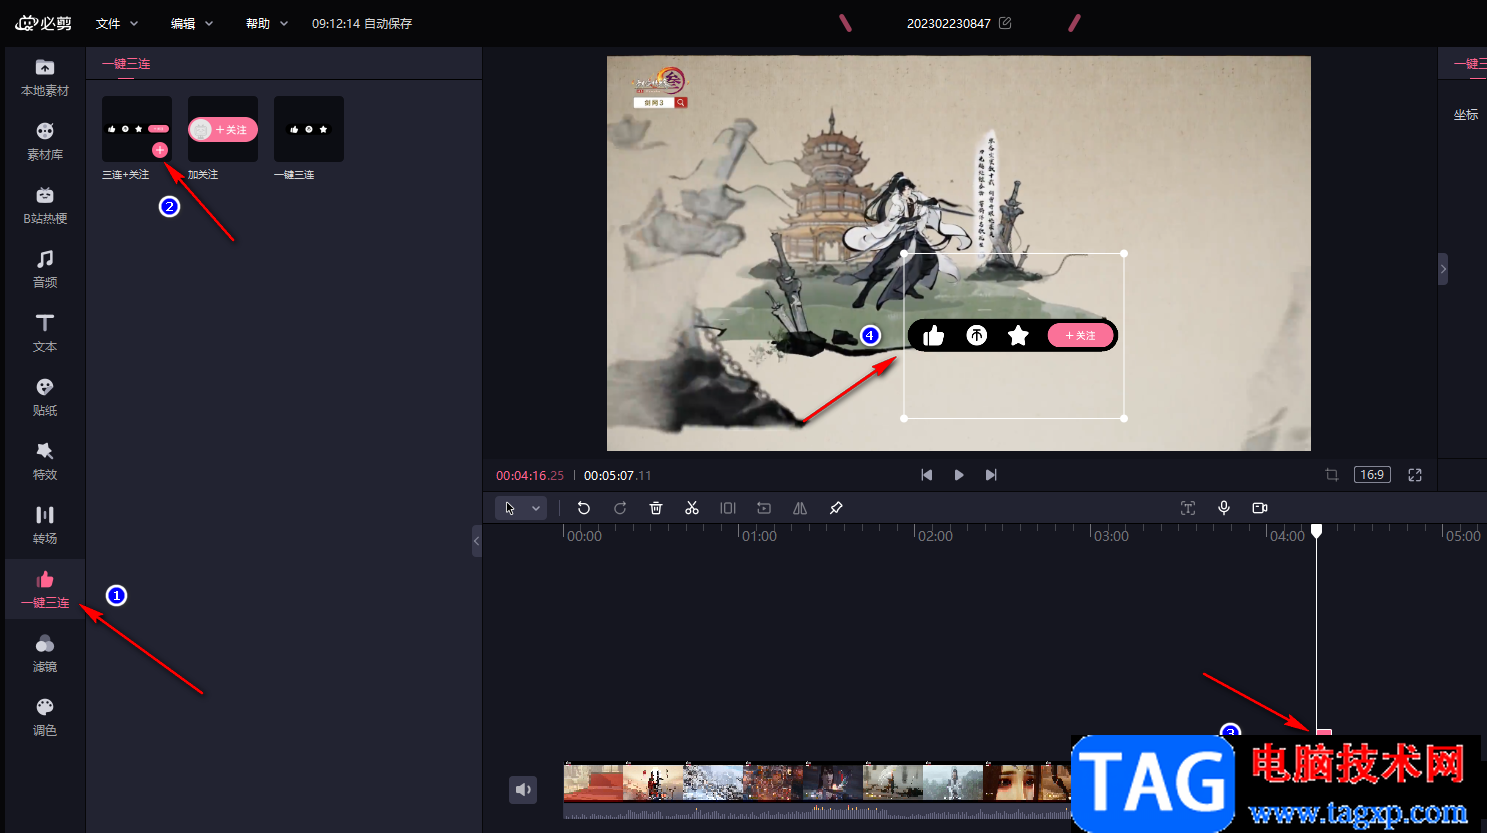Click the star favorite icon in preview
The image size is (1487, 833).
pyautogui.click(x=1018, y=336)
